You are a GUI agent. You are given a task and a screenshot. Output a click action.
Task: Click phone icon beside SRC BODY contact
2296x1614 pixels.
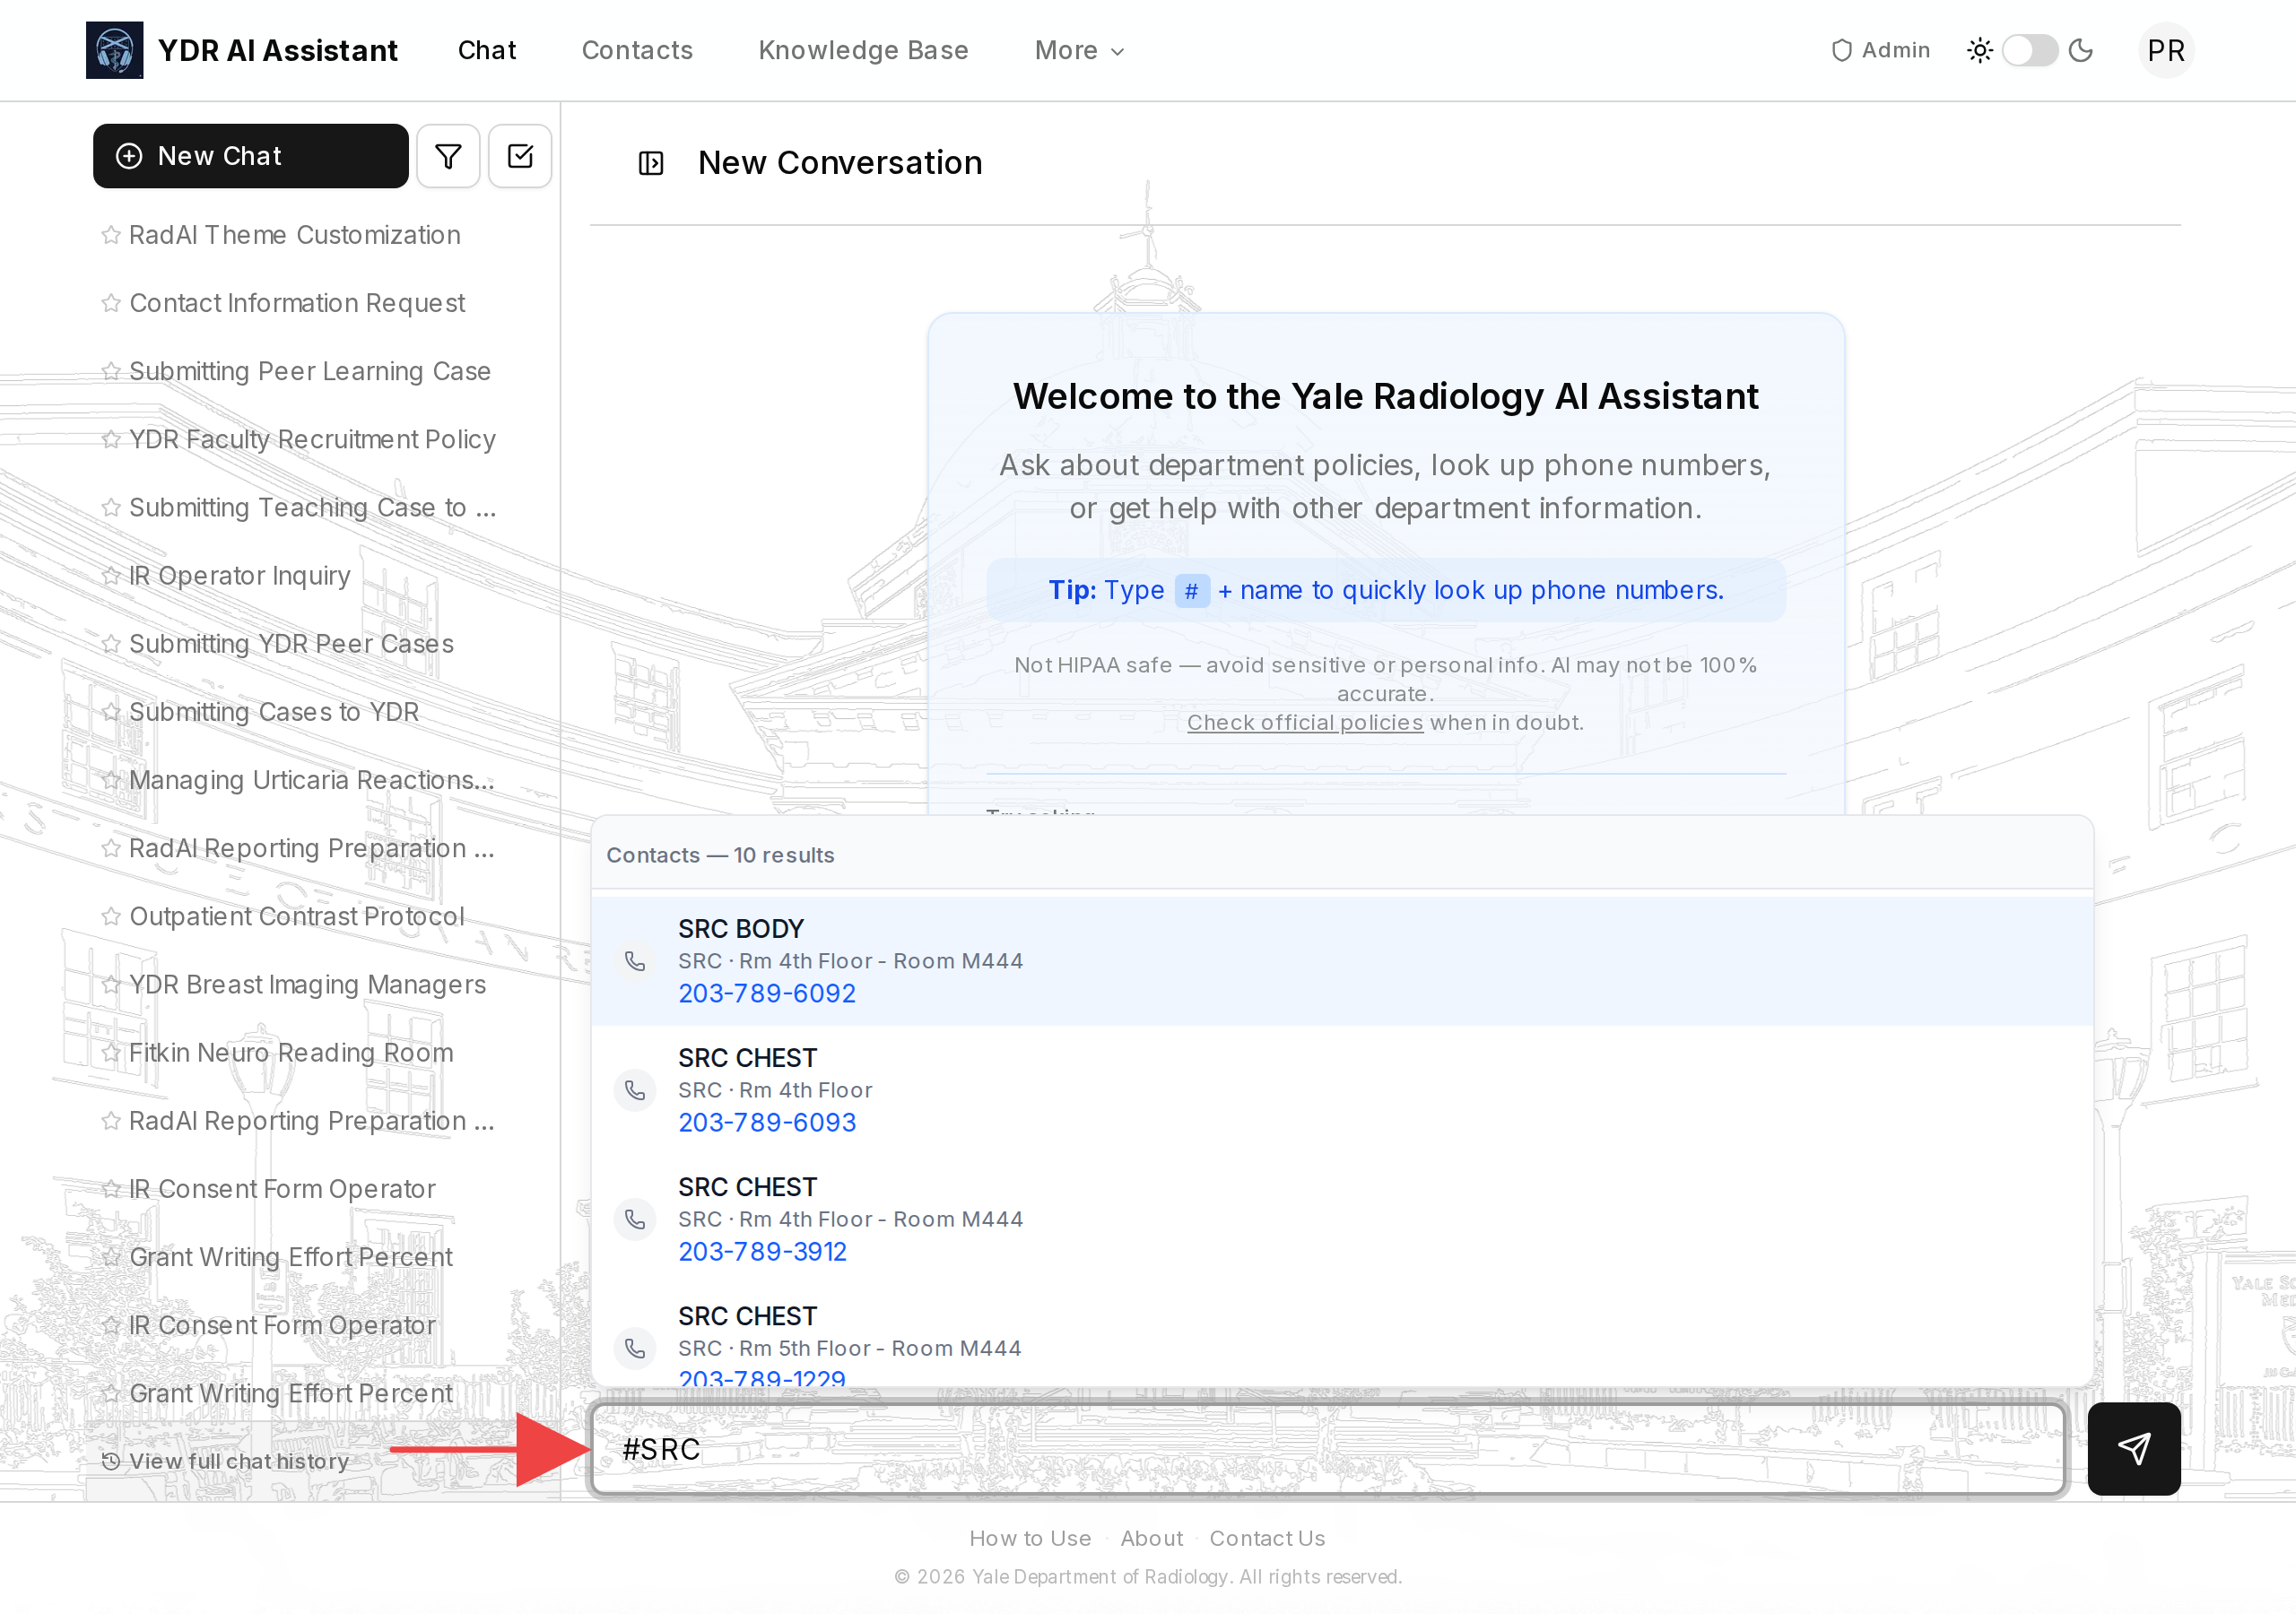(x=635, y=961)
